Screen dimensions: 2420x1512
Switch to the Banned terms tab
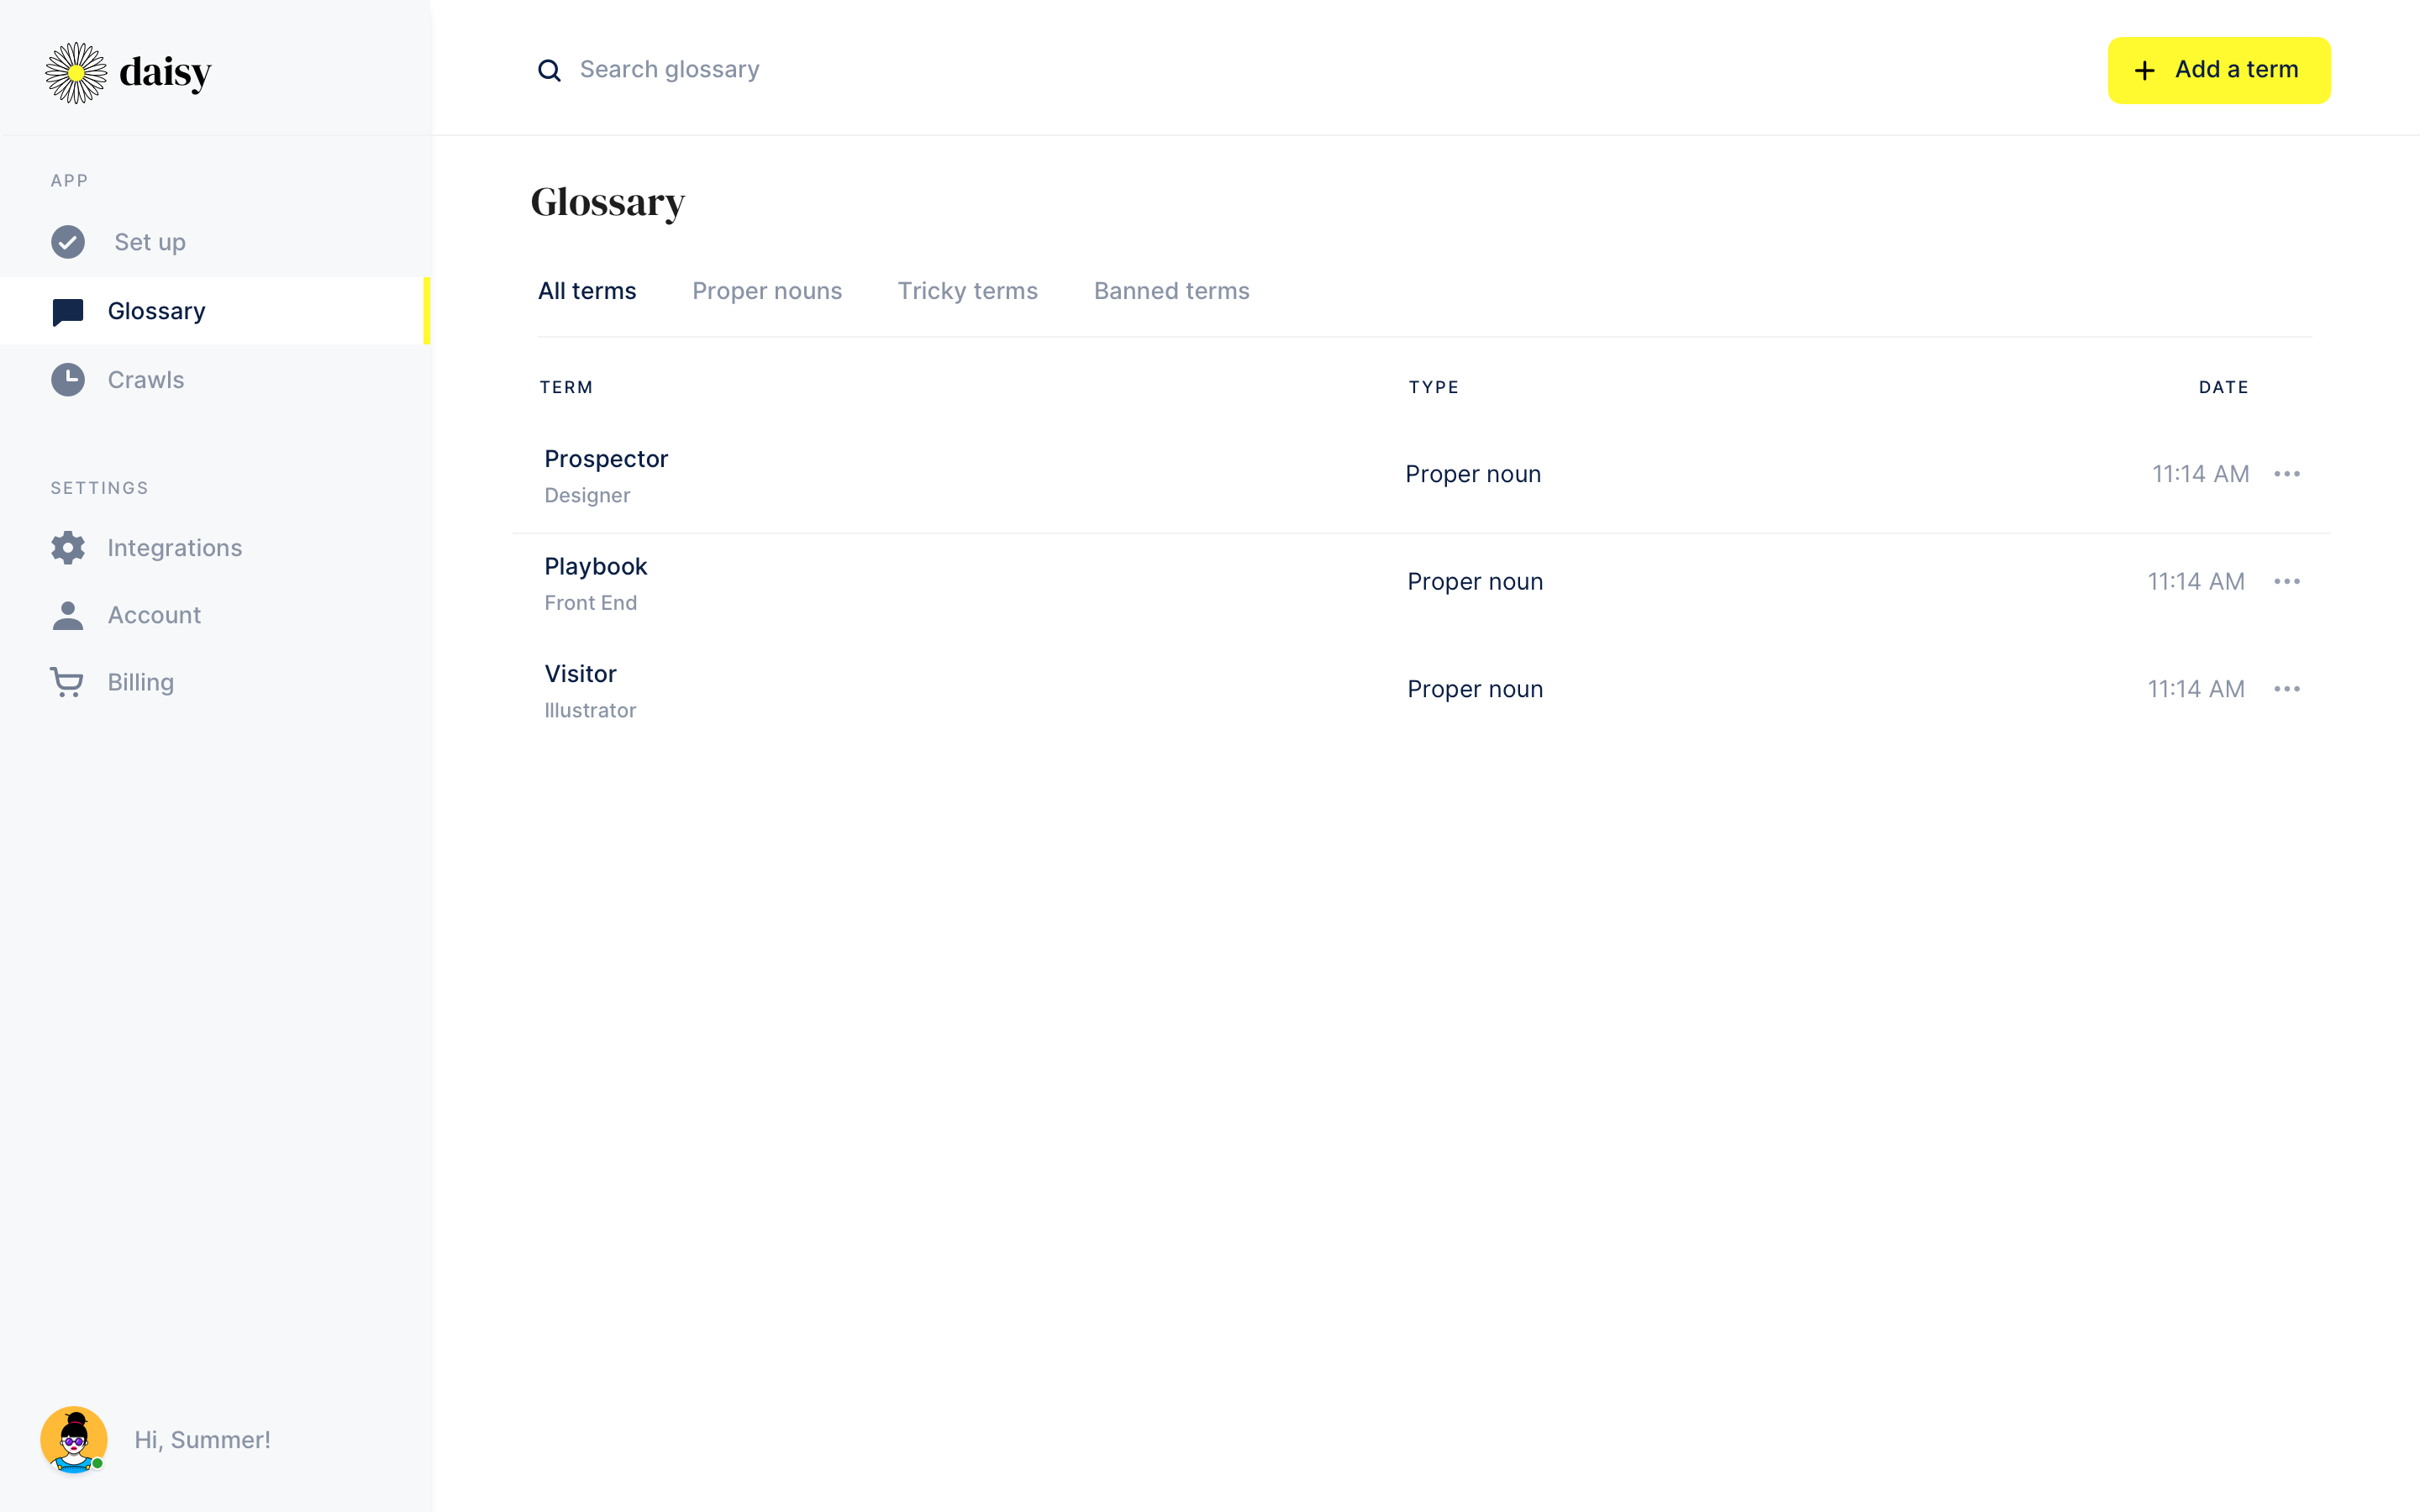pos(1171,291)
